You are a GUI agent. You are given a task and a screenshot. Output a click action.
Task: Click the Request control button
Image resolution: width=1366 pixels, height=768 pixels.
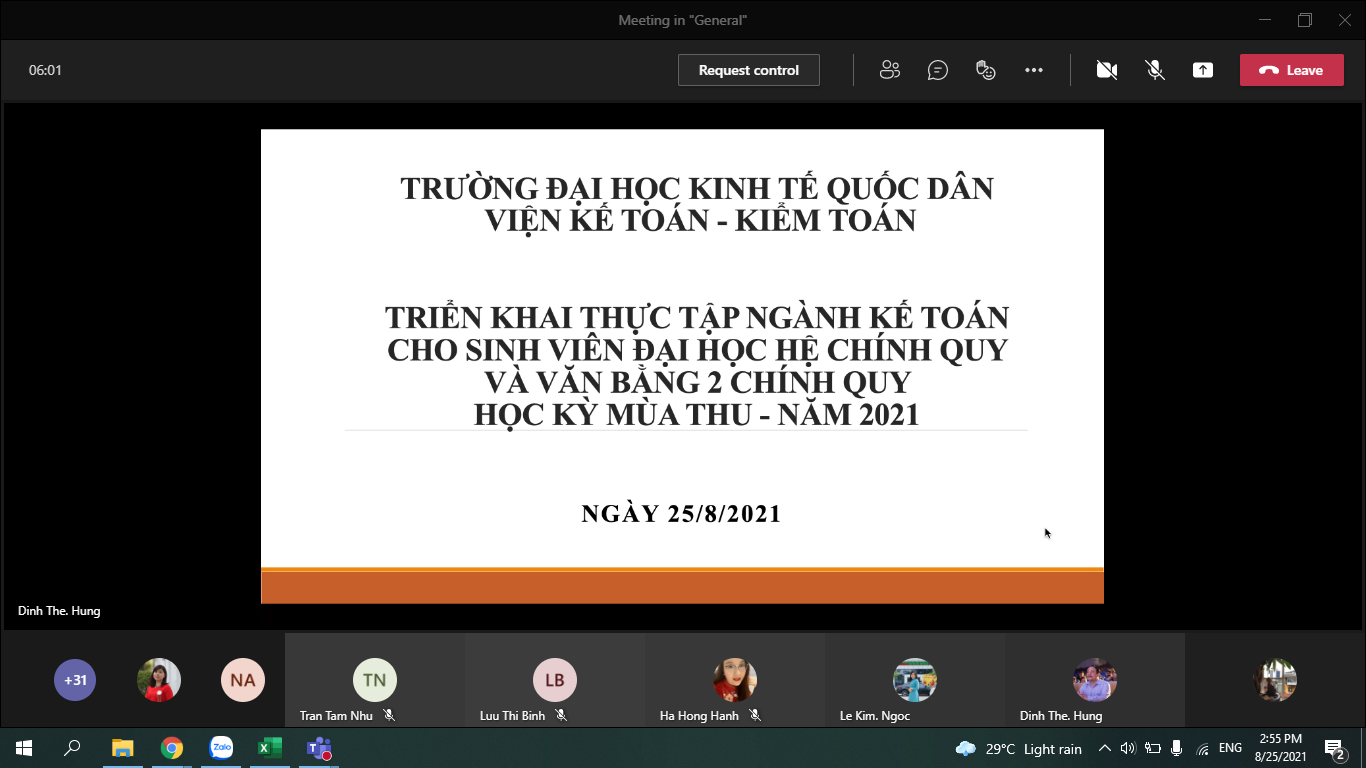[749, 70]
